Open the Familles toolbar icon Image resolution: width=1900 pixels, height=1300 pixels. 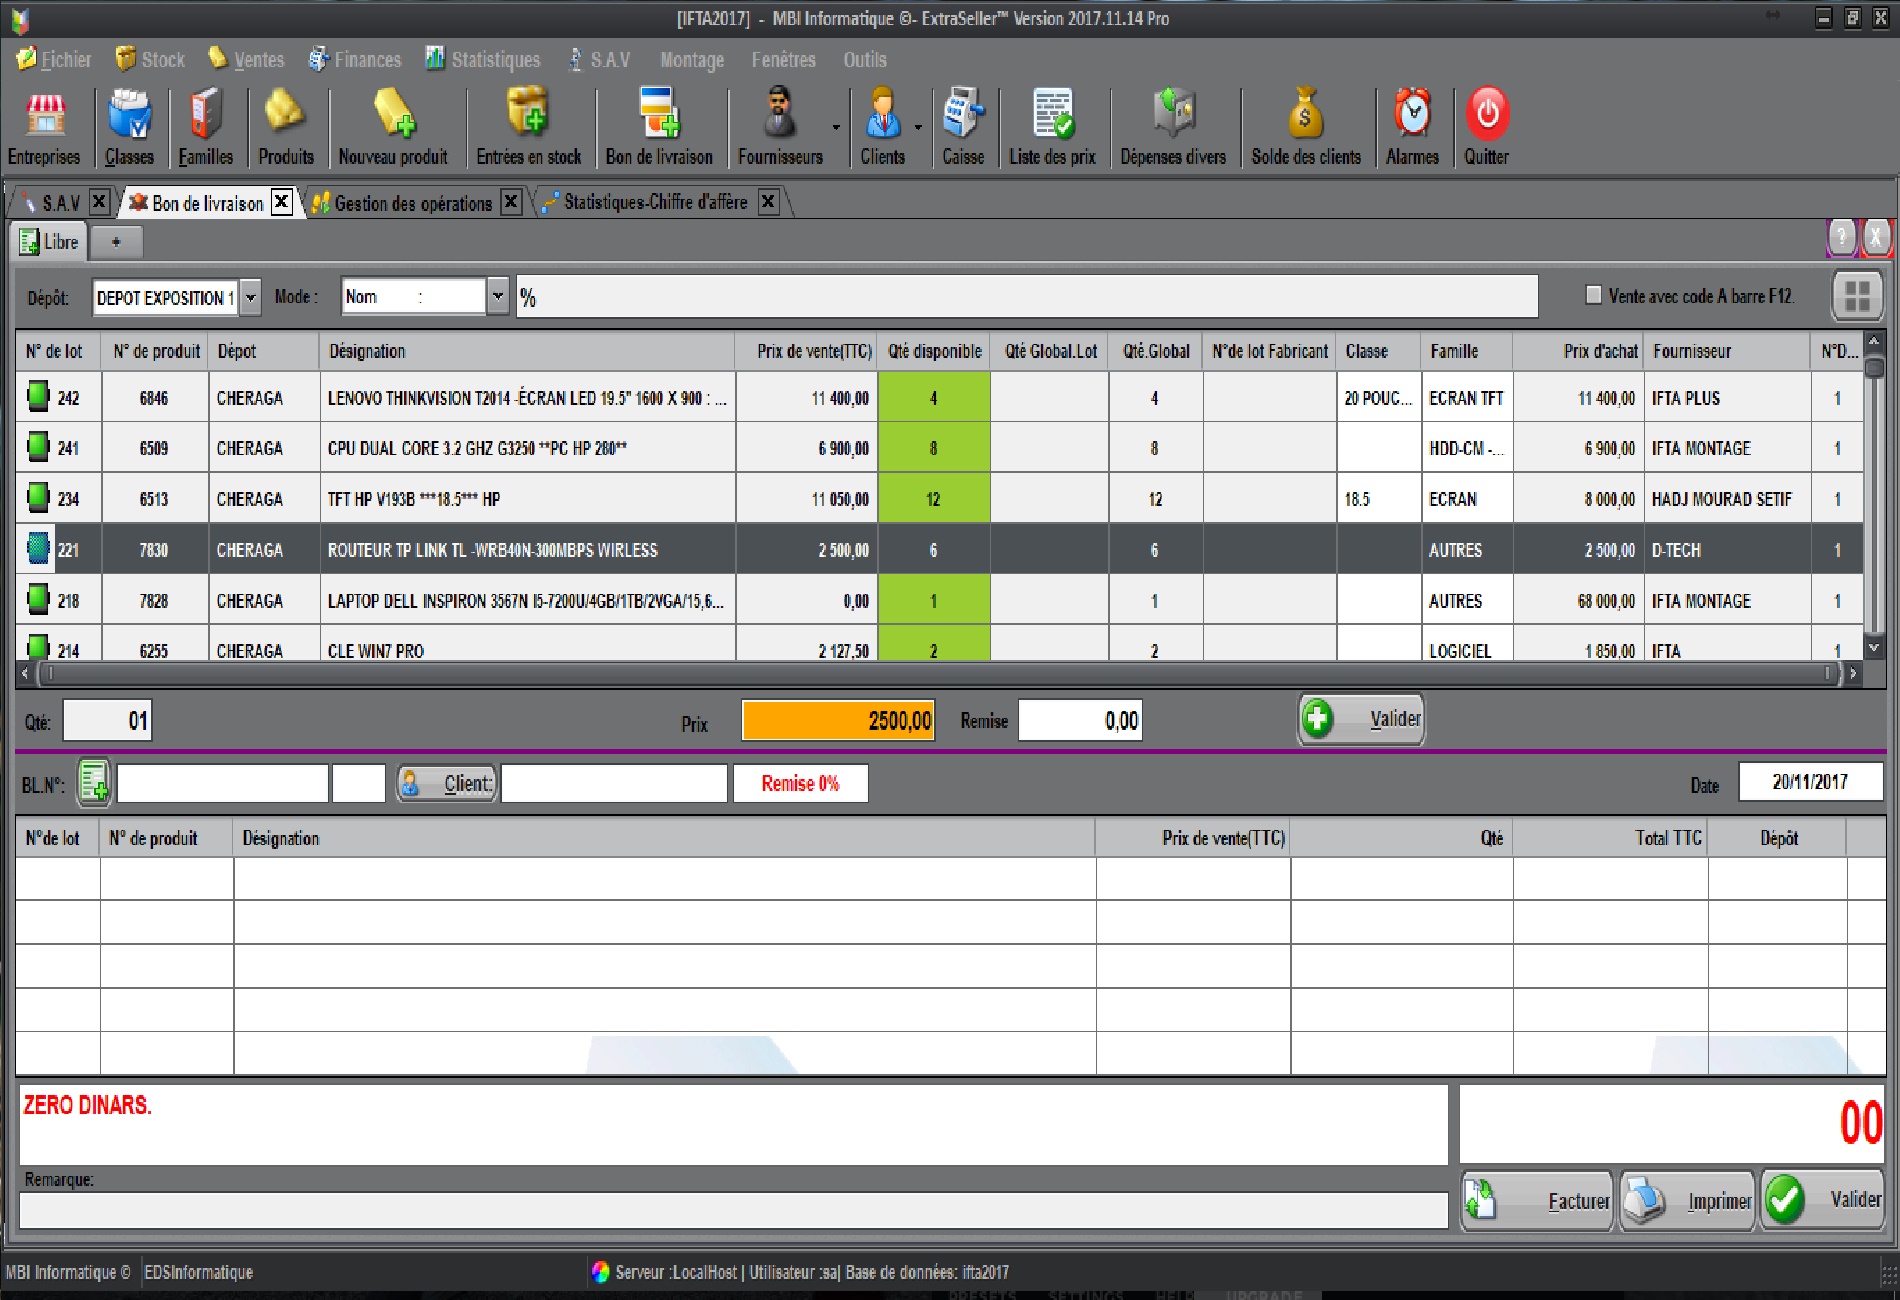click(205, 127)
